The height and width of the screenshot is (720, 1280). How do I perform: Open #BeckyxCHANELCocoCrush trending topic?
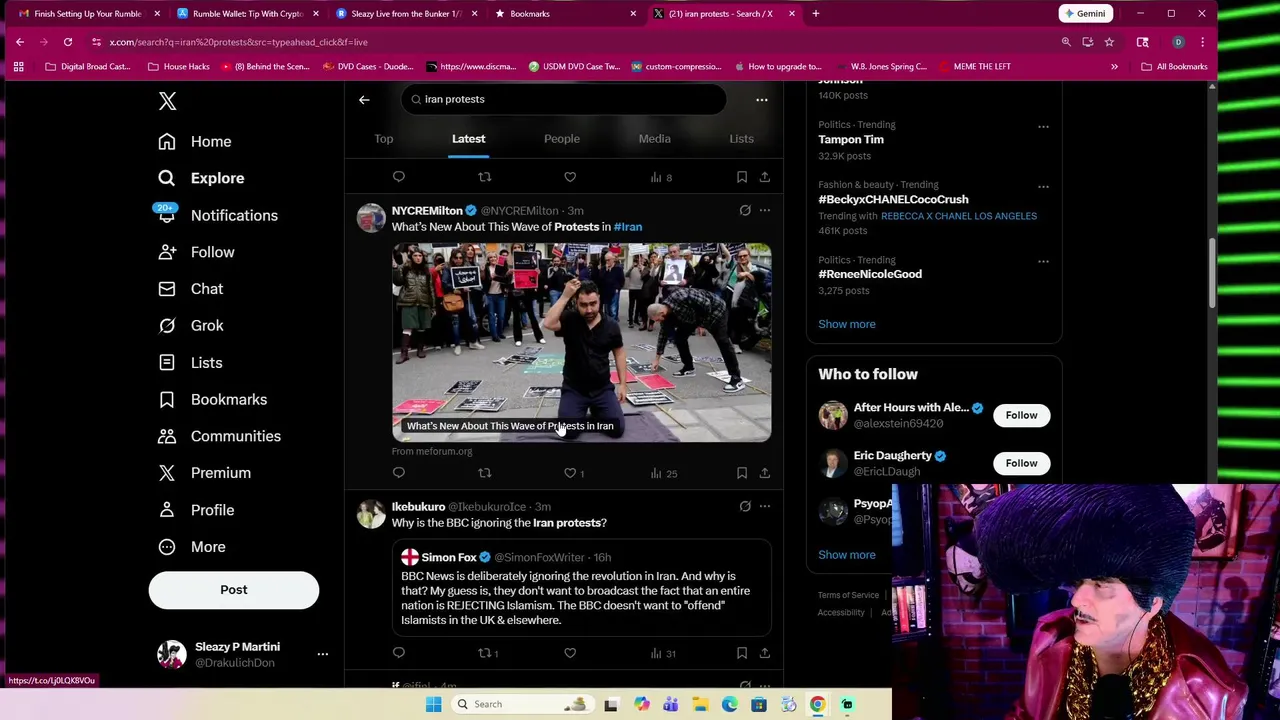point(893,199)
